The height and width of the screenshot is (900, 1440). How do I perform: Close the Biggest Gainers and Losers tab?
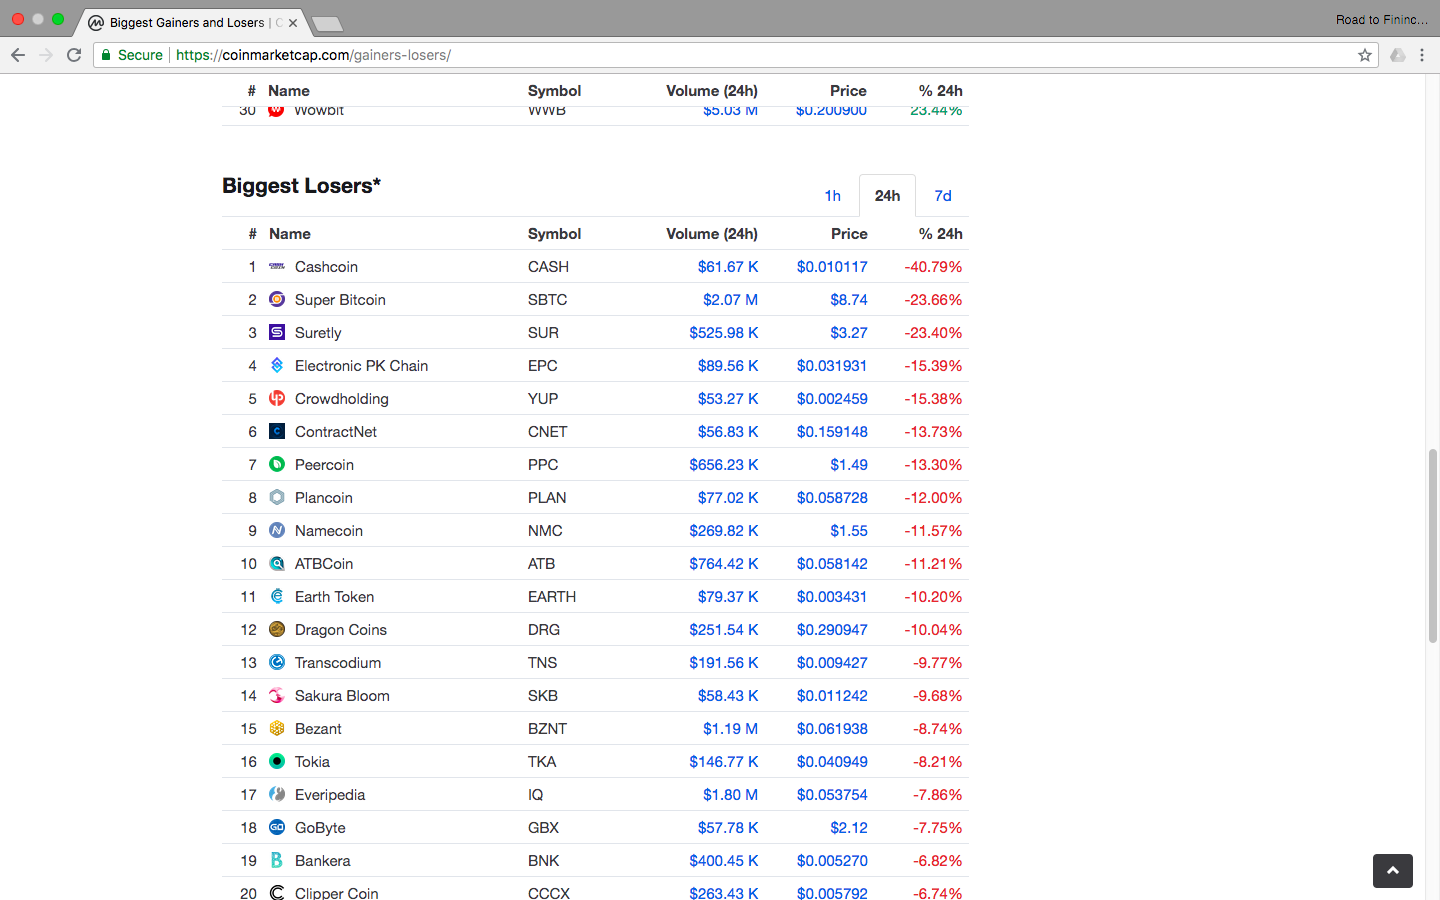pos(293,23)
